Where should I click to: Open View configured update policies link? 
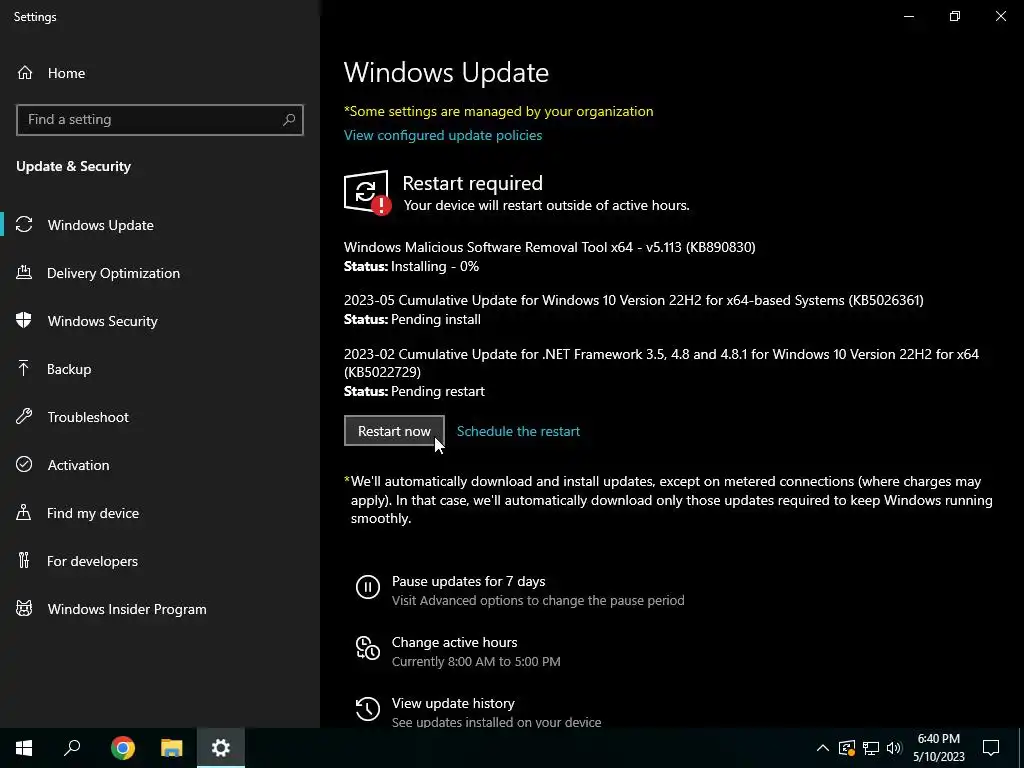(443, 135)
